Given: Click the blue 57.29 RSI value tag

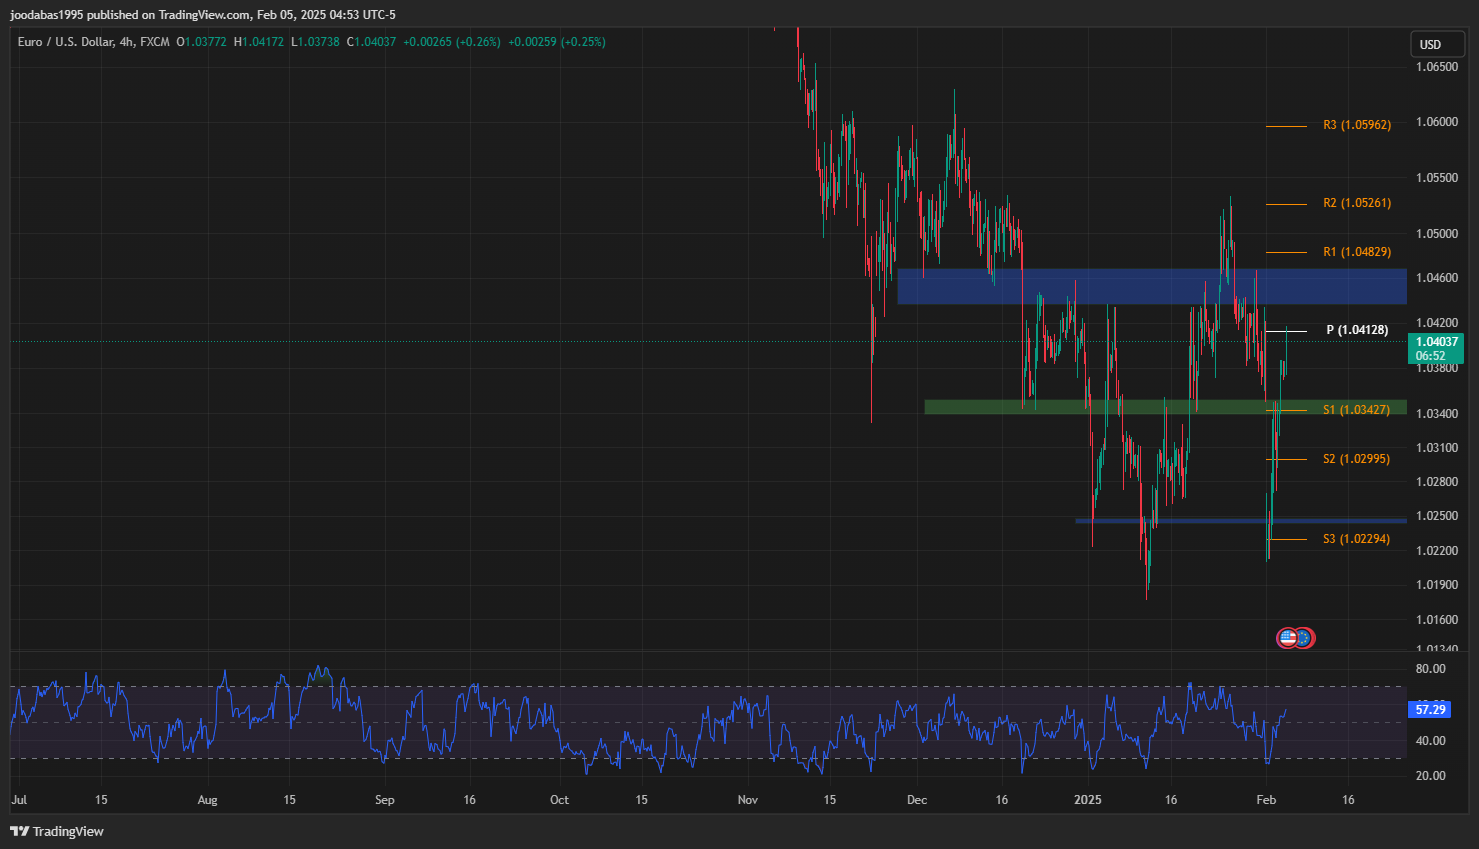Looking at the screenshot, I should pos(1430,709).
